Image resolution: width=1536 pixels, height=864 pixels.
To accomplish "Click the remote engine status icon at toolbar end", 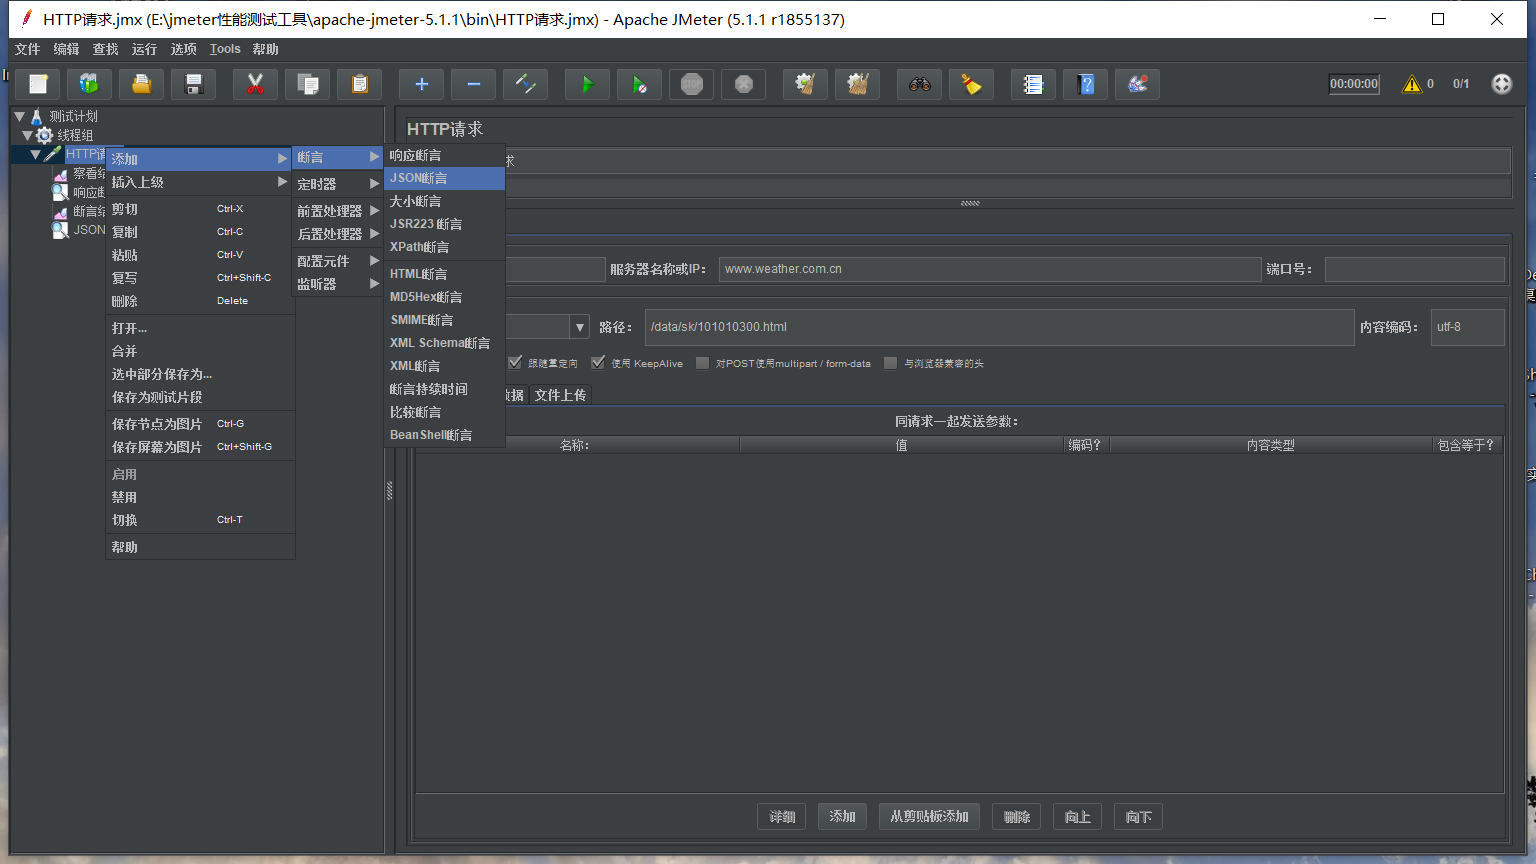I will click(1502, 84).
